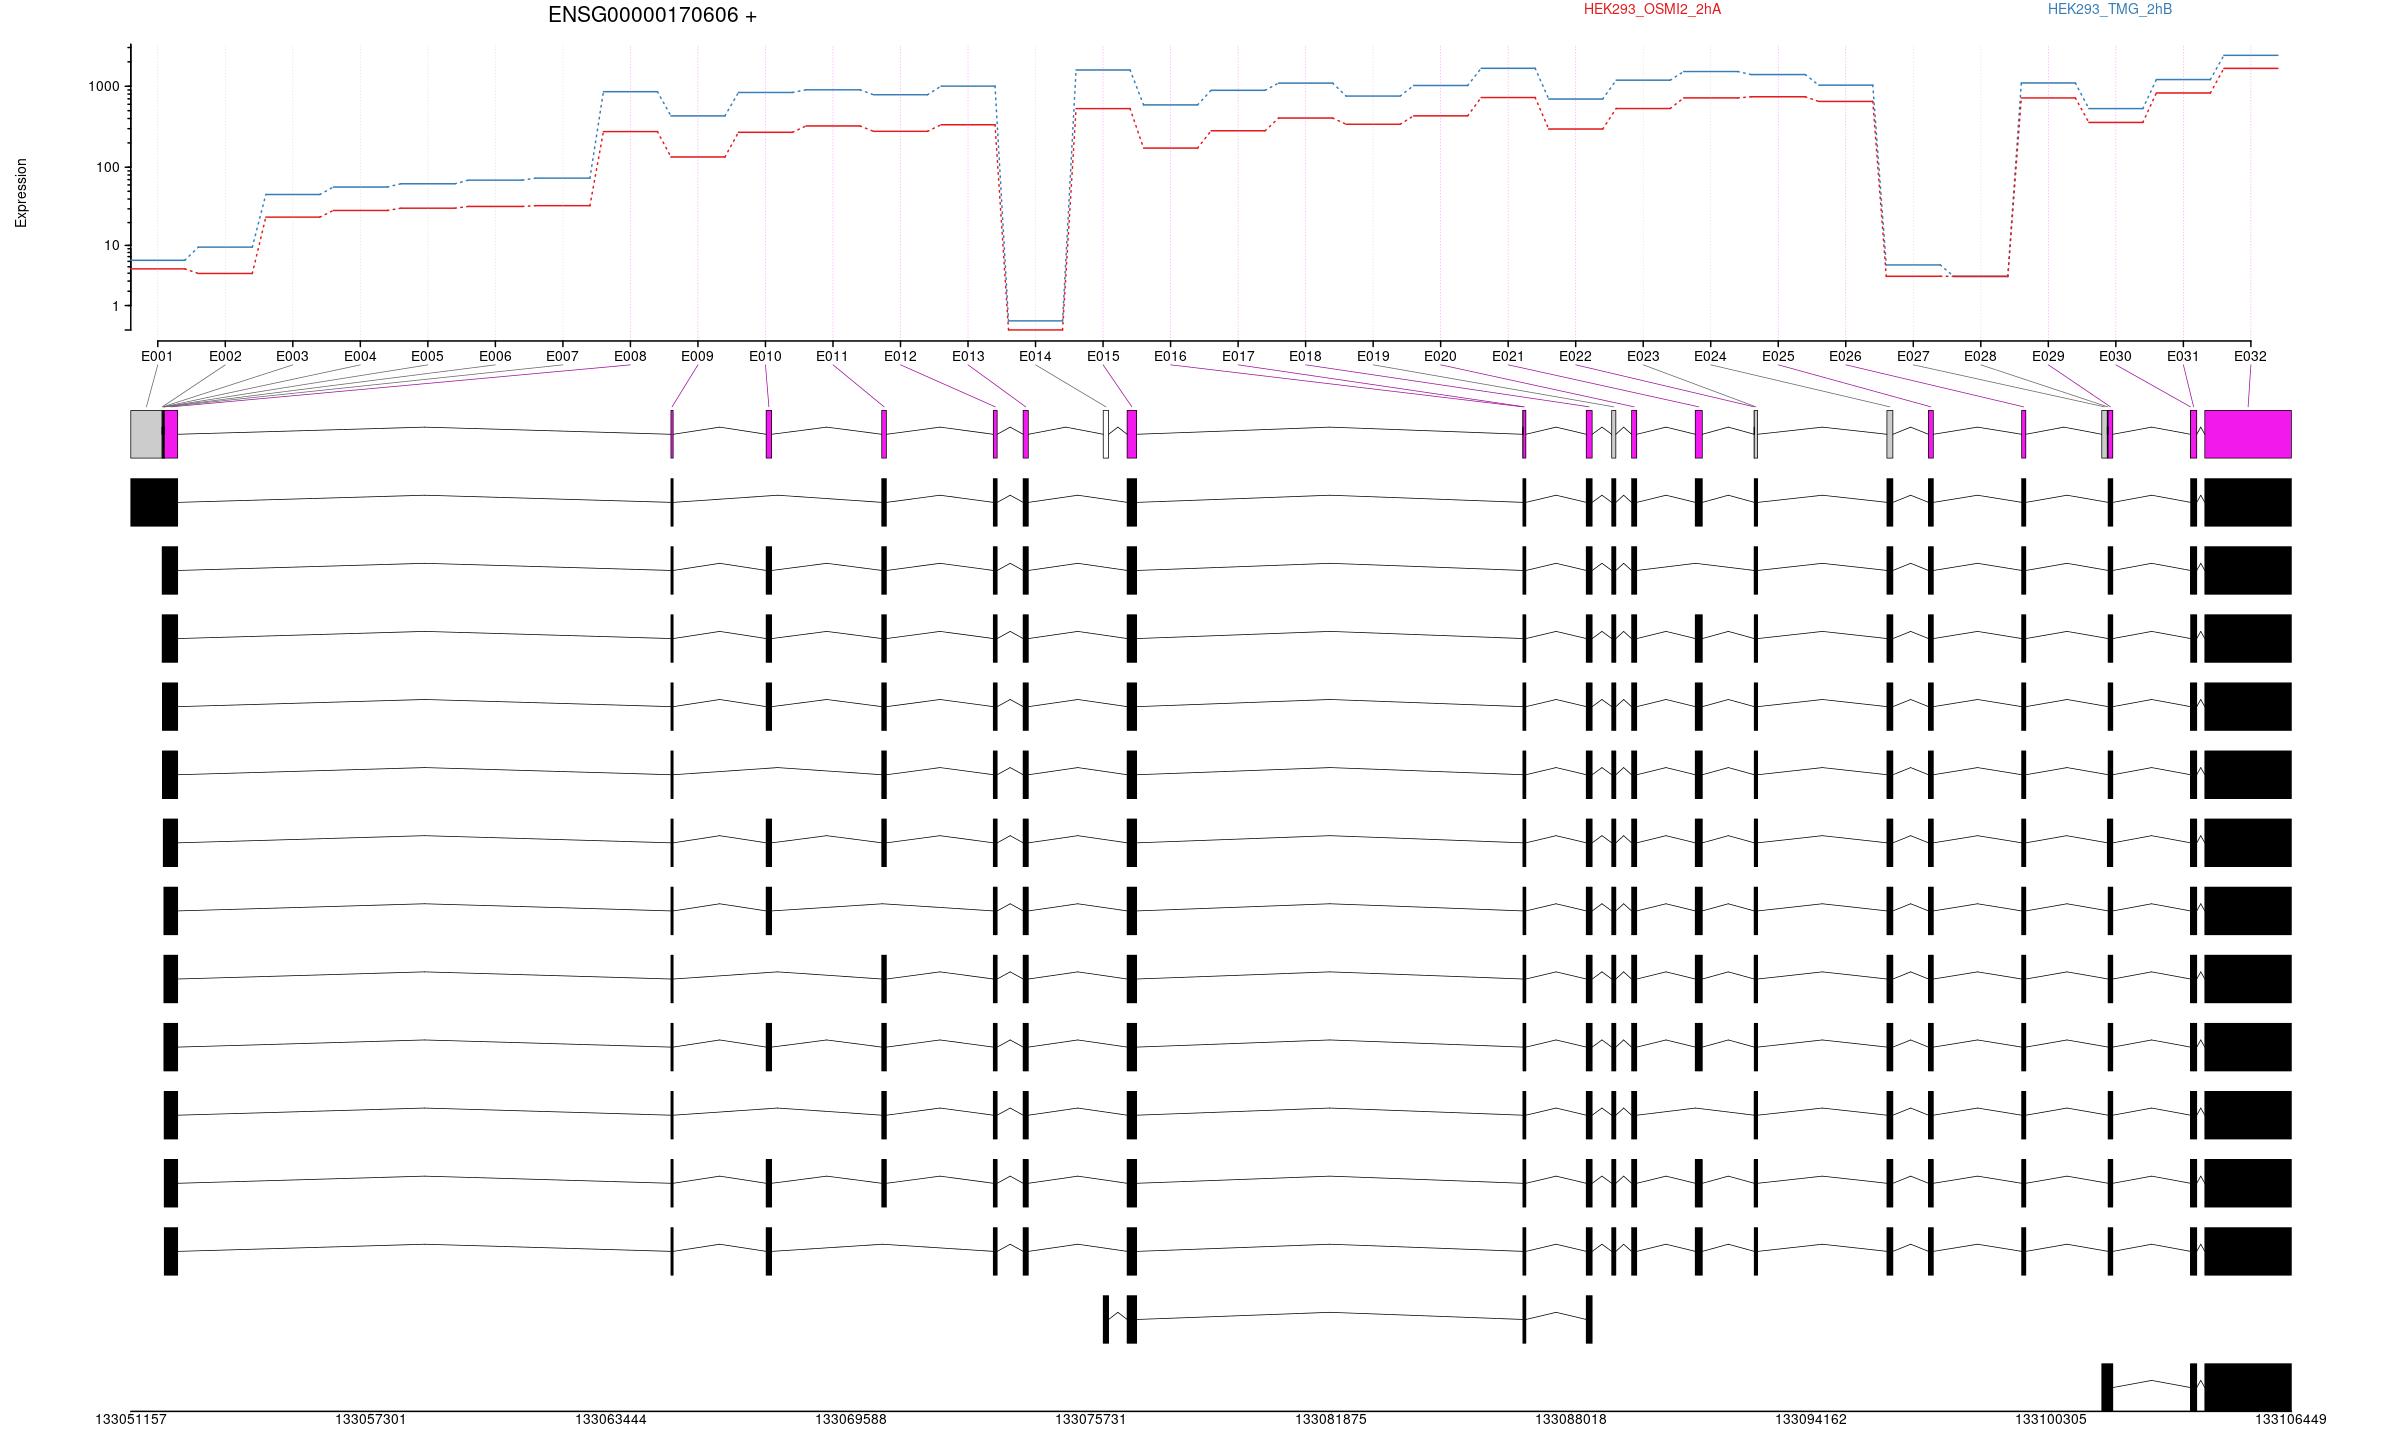Click genomic coordinate 133094162
2400x1439 pixels.
(1811, 1420)
